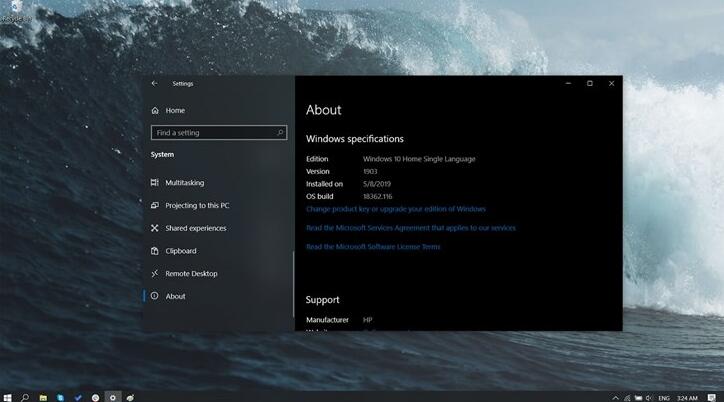Viewport: 724px width, 402px height.
Task: Click the Clipboard icon in sidebar
Action: pyautogui.click(x=155, y=251)
